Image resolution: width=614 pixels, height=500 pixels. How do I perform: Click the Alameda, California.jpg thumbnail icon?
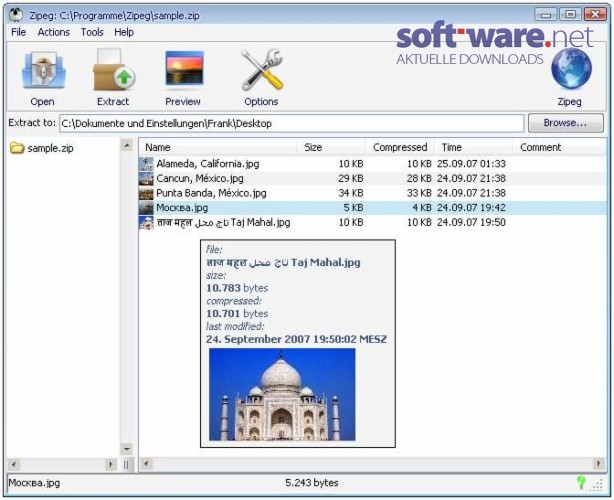(146, 164)
